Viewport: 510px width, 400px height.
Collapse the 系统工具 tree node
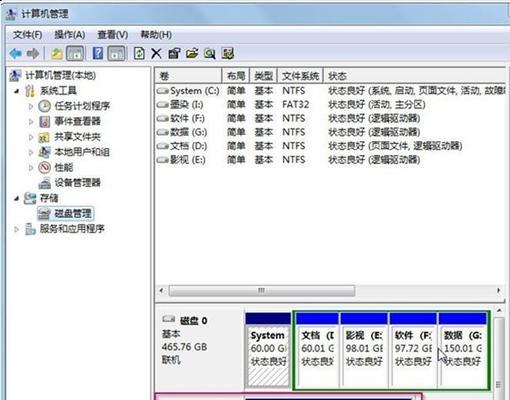[x=17, y=91]
